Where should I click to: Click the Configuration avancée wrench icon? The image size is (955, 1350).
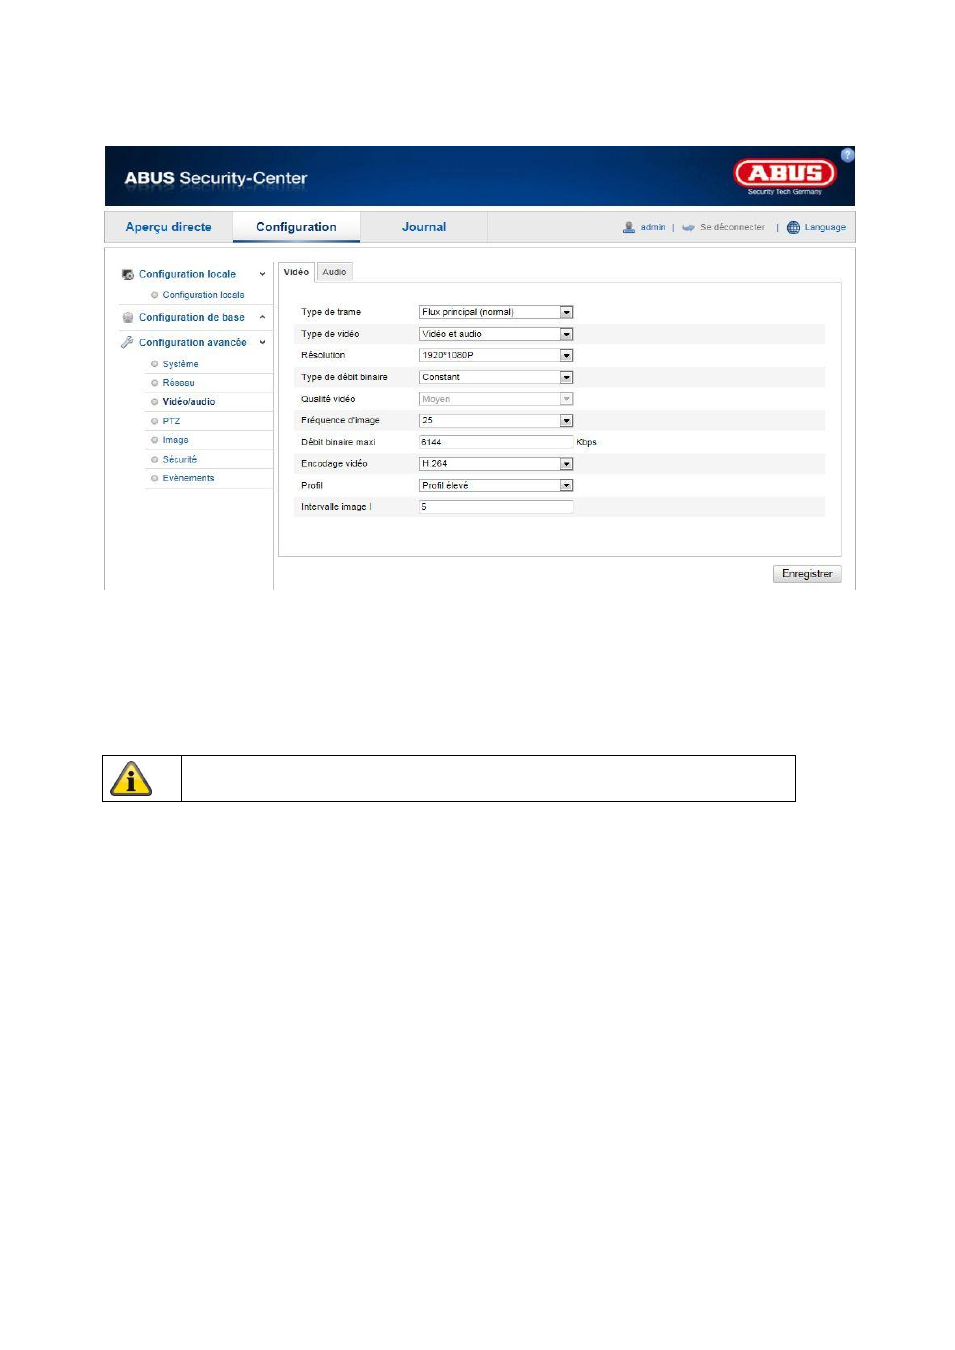(127, 342)
